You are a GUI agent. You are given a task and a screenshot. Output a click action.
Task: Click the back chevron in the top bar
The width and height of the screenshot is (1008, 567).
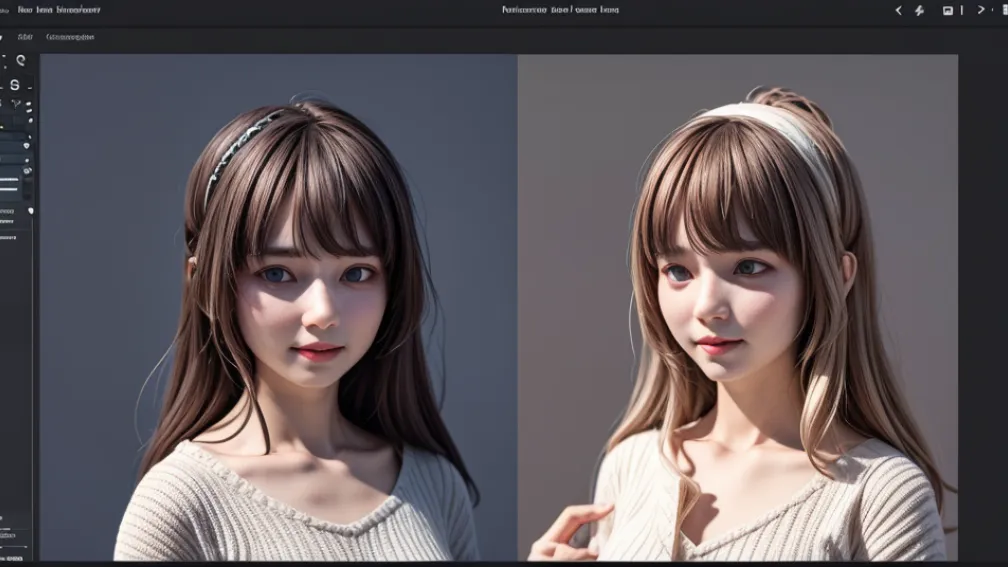898,10
